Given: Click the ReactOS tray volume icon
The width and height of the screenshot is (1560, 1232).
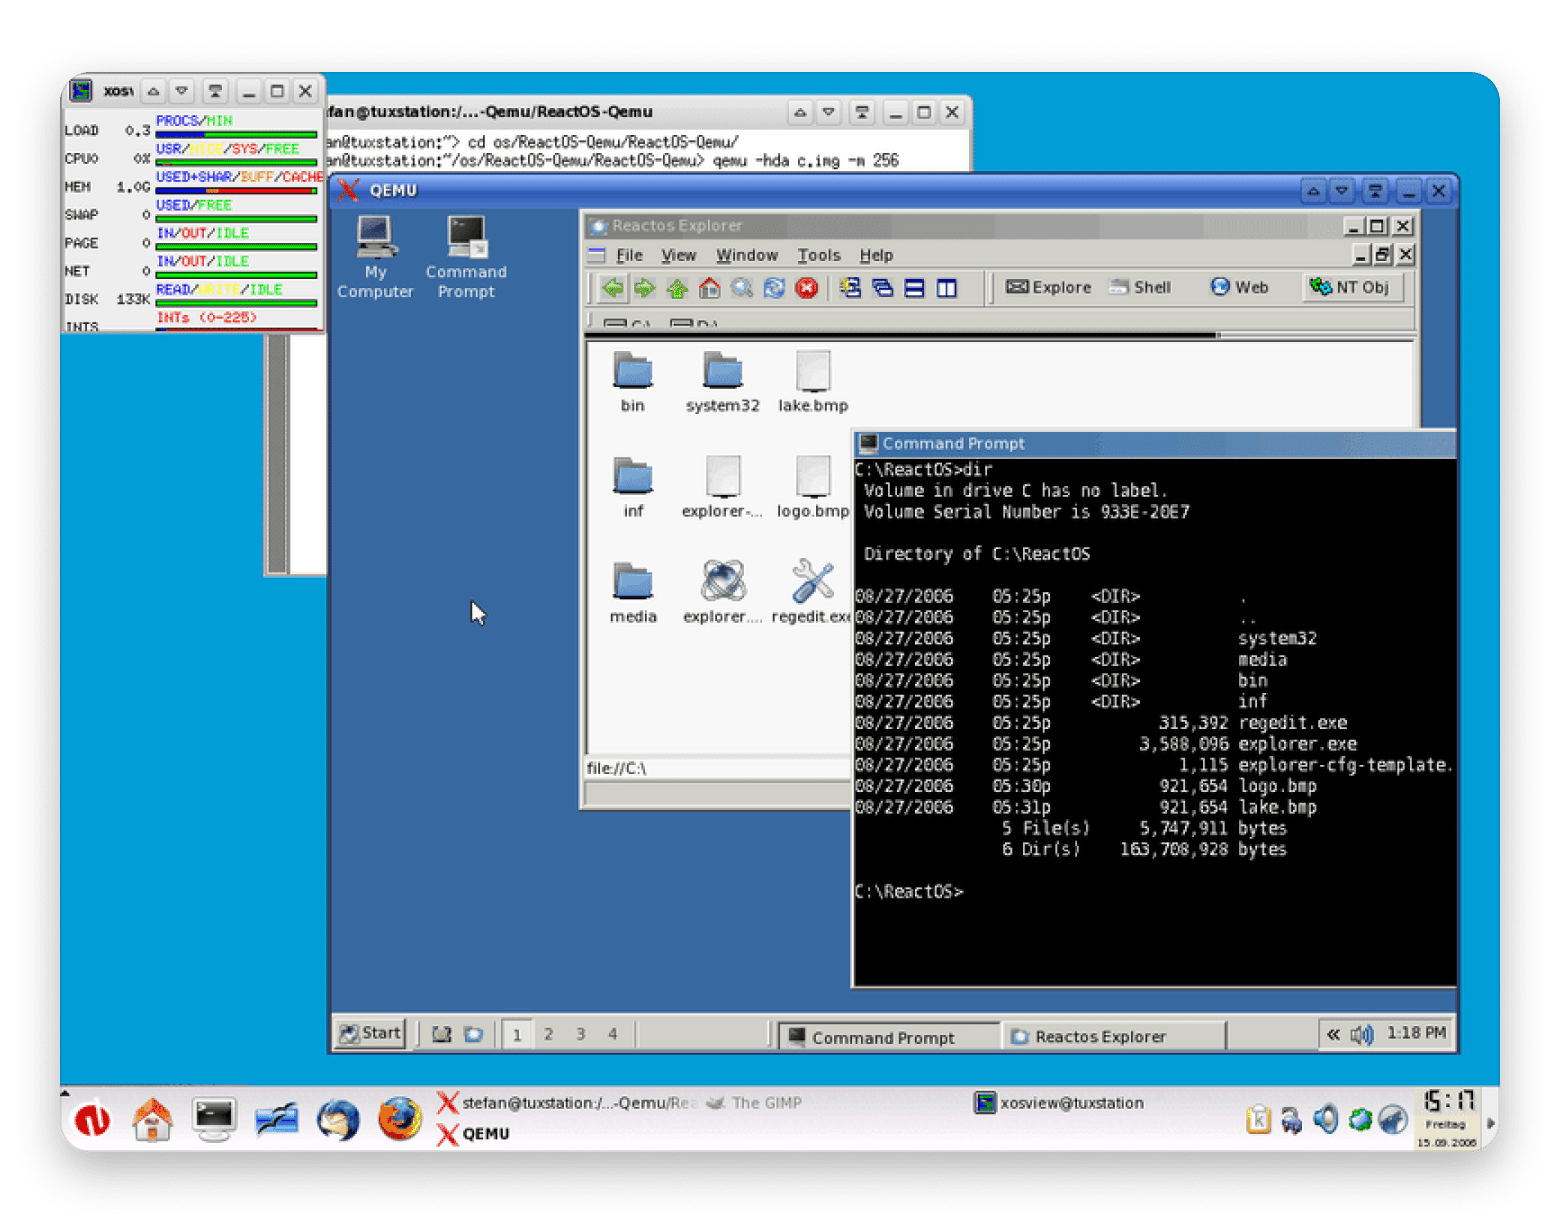Looking at the screenshot, I should (x=1362, y=1034).
